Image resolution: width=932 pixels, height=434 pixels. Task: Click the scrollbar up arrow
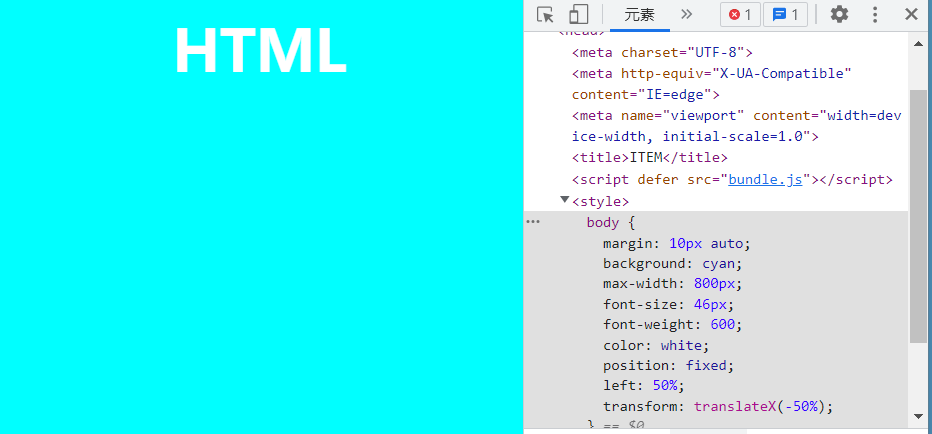(x=918, y=42)
